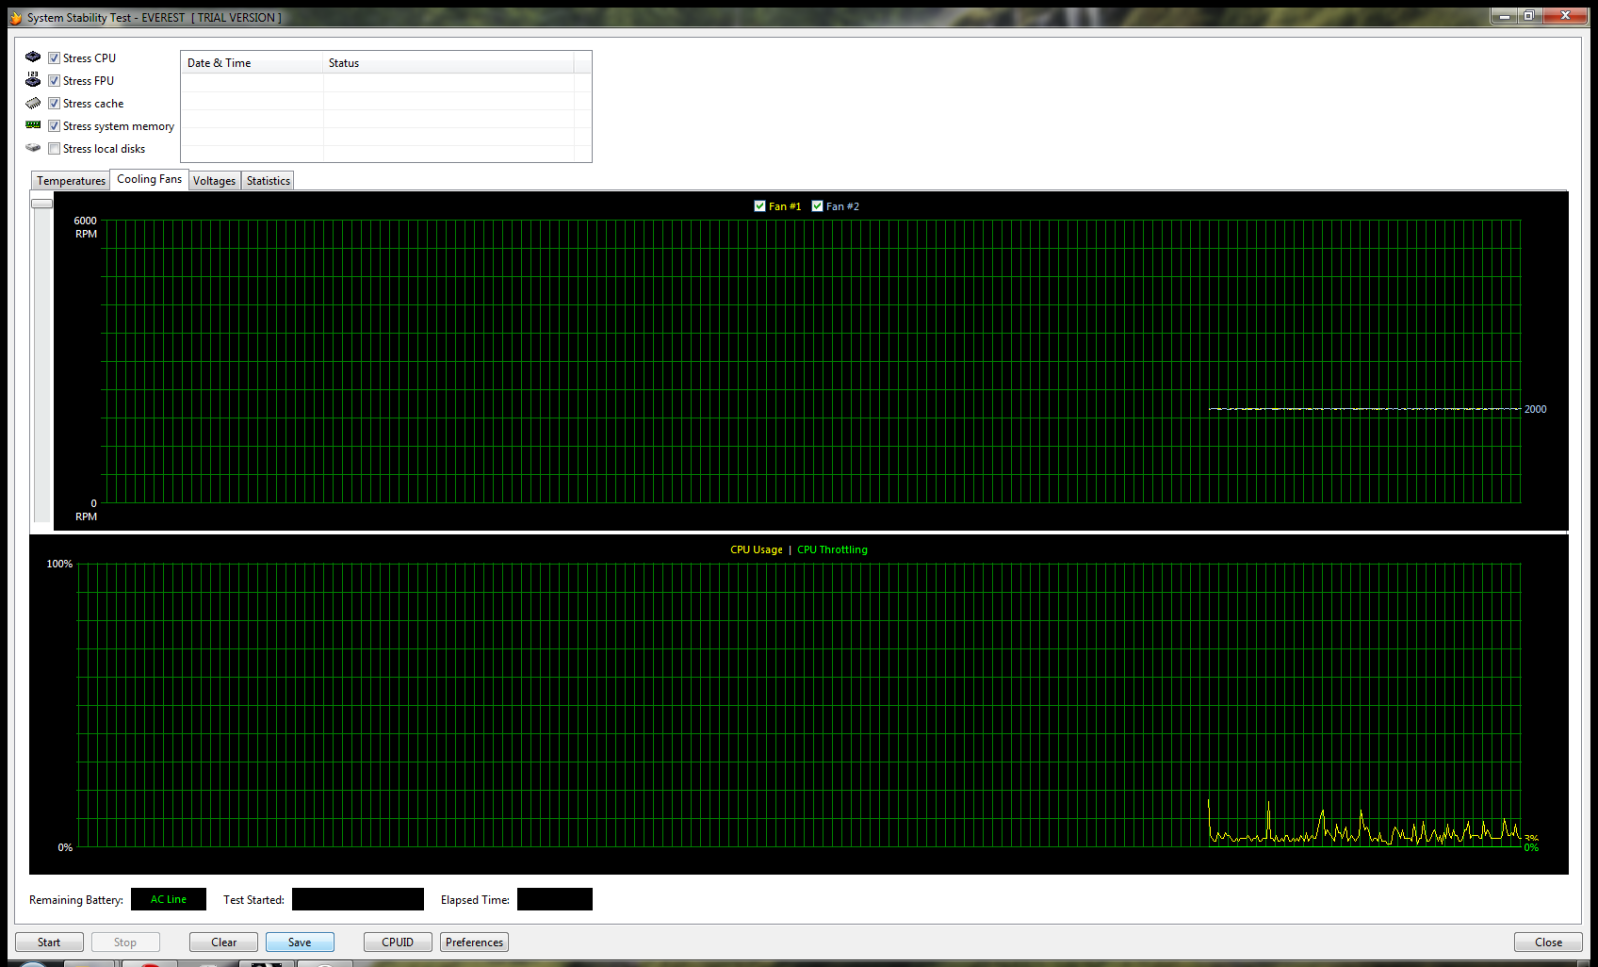Click the Elapsed Time value field
The height and width of the screenshot is (967, 1598).
[555, 899]
